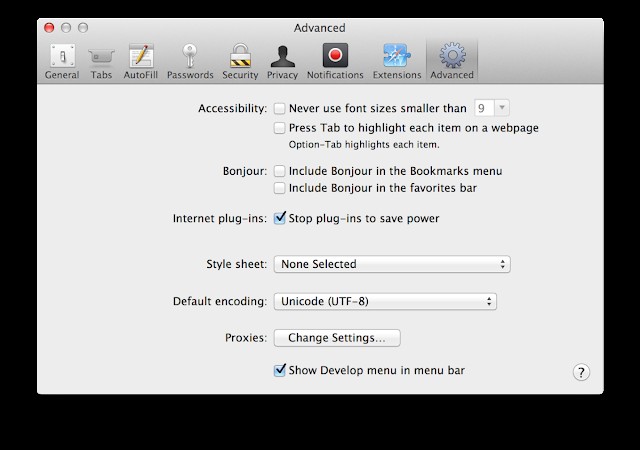This screenshot has width=640, height=450.
Task: Click the help question mark button
Action: [581, 372]
